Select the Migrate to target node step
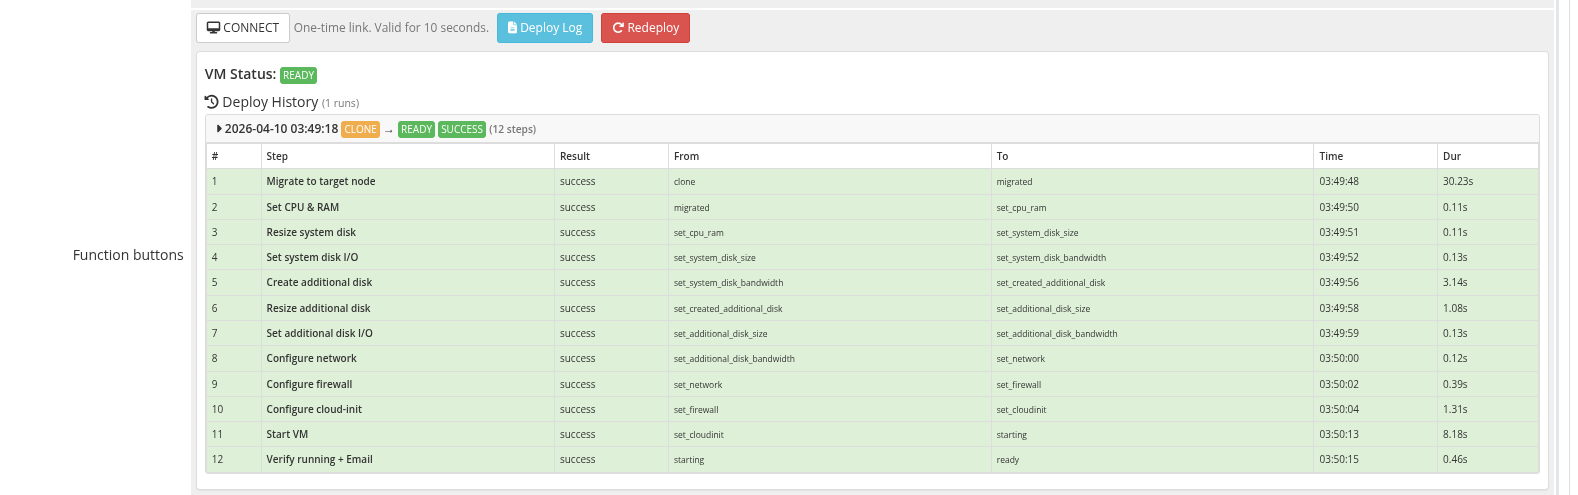 321,182
